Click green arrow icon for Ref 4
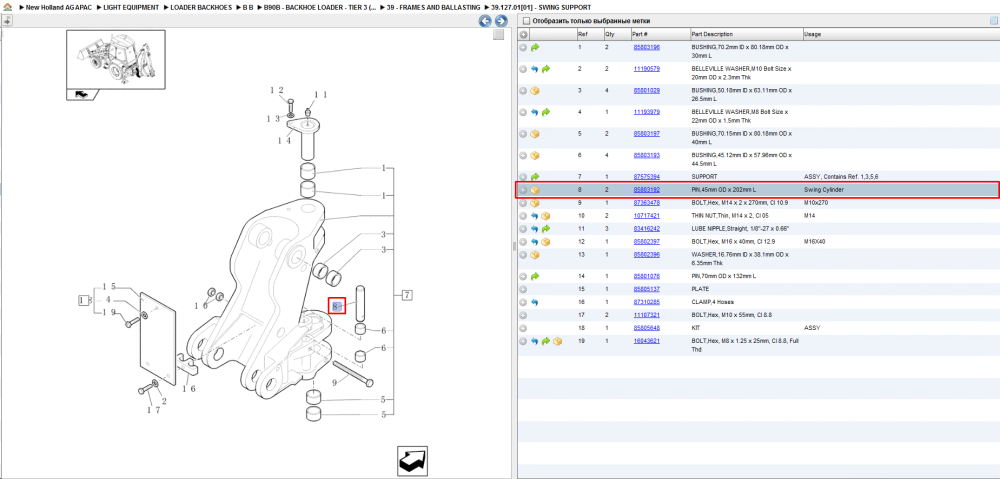This screenshot has height=479, width=1000. tap(546, 112)
